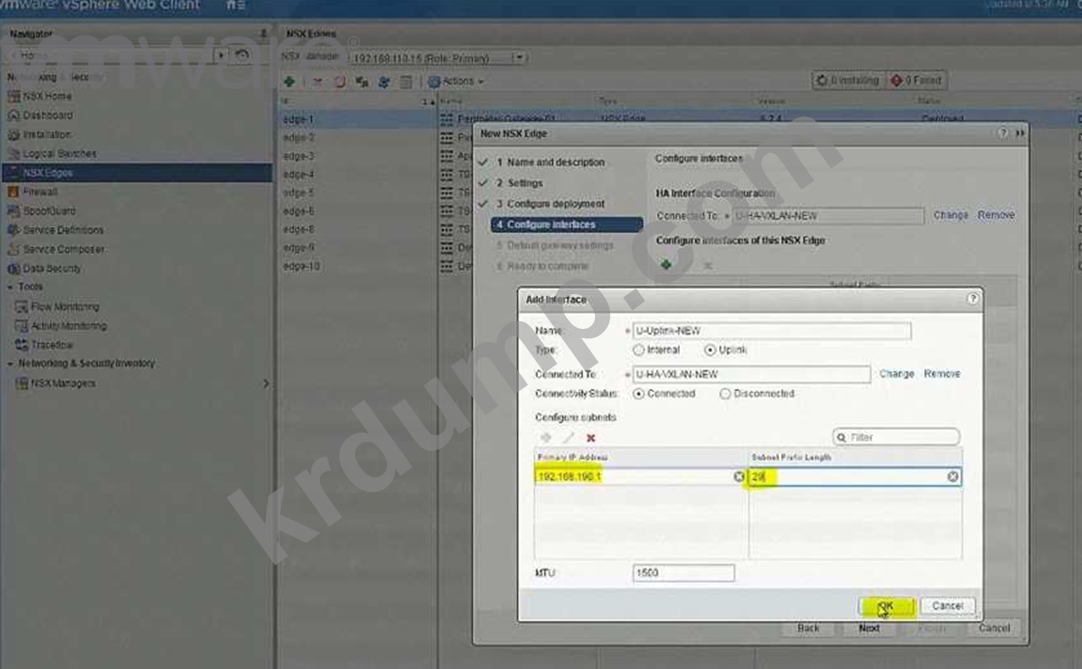Click the NSX Home icon in navigator
Screen dimensions: 1082x669
click(13, 96)
